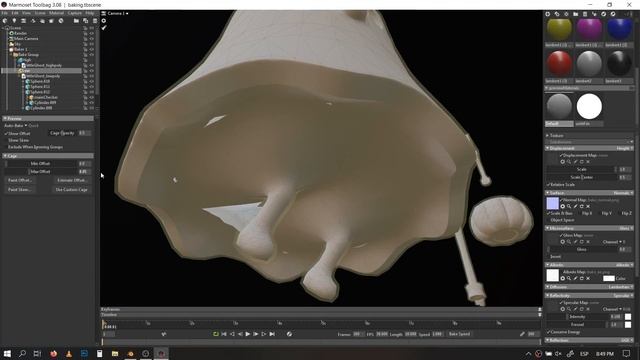640x360 pixels.
Task: Click the trash icon in material toolbar
Action: tap(585, 14)
